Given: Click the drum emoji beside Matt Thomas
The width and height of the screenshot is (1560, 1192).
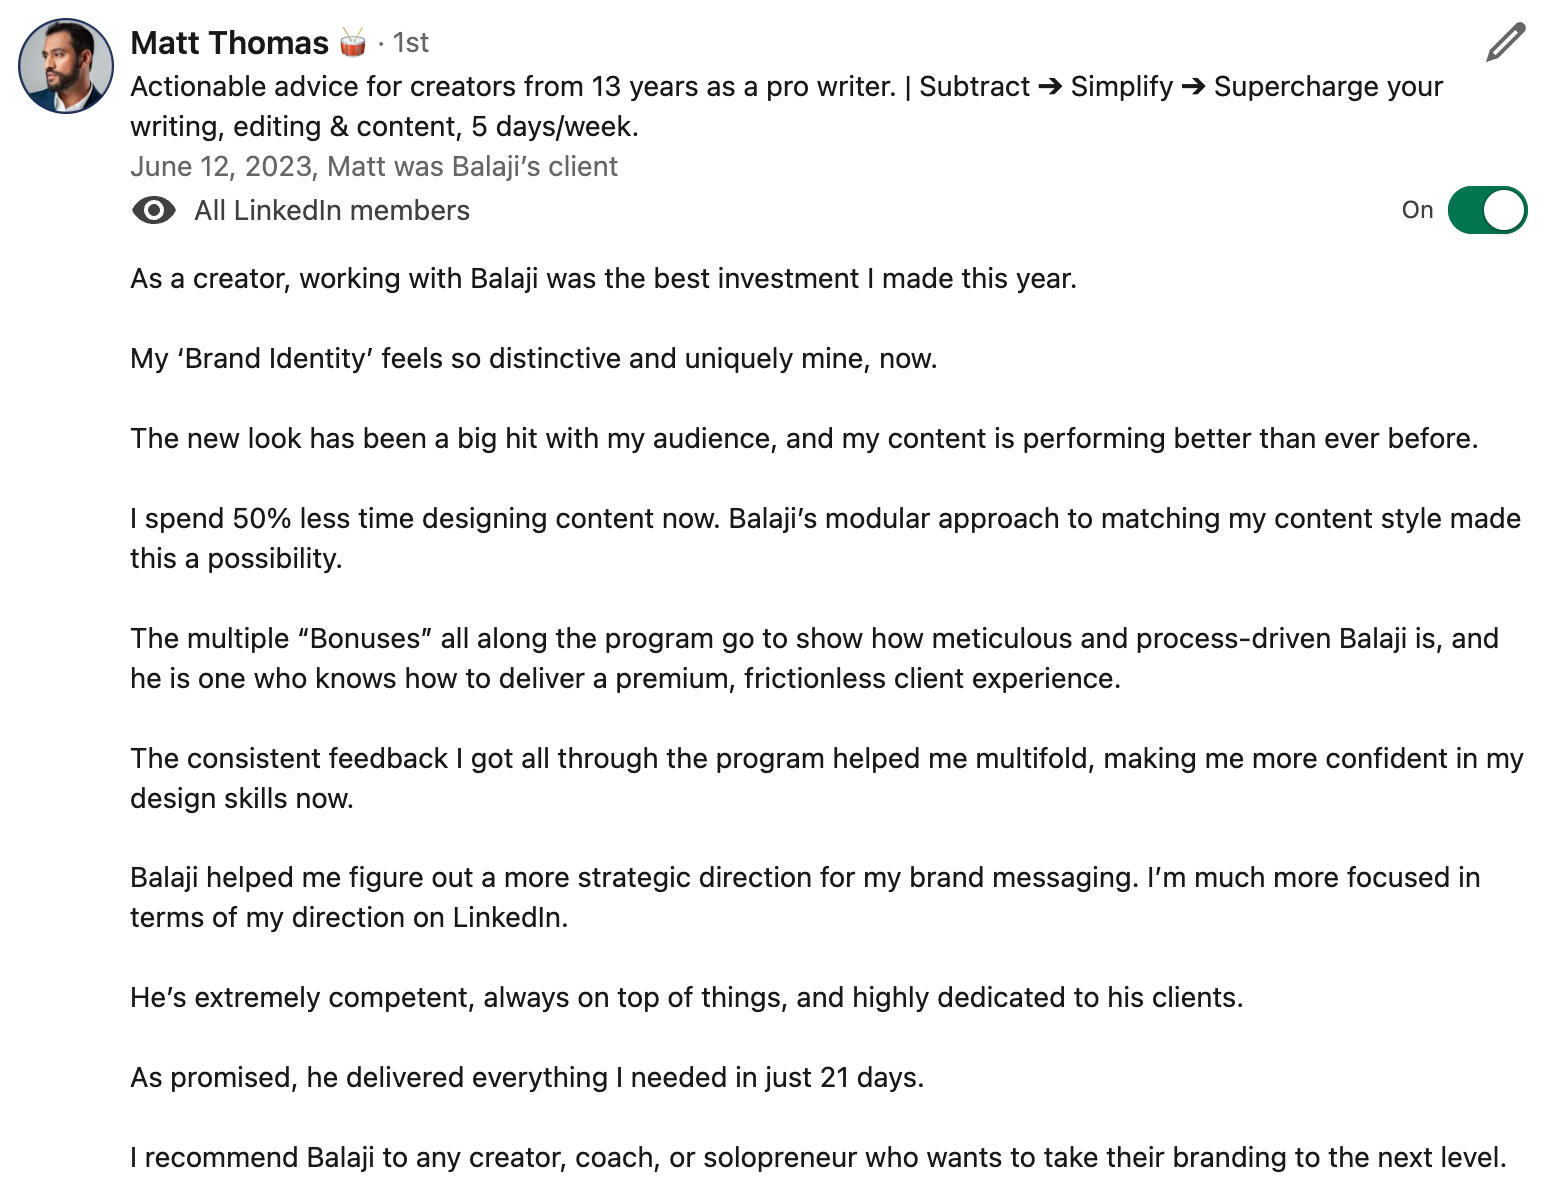Looking at the screenshot, I should [352, 43].
